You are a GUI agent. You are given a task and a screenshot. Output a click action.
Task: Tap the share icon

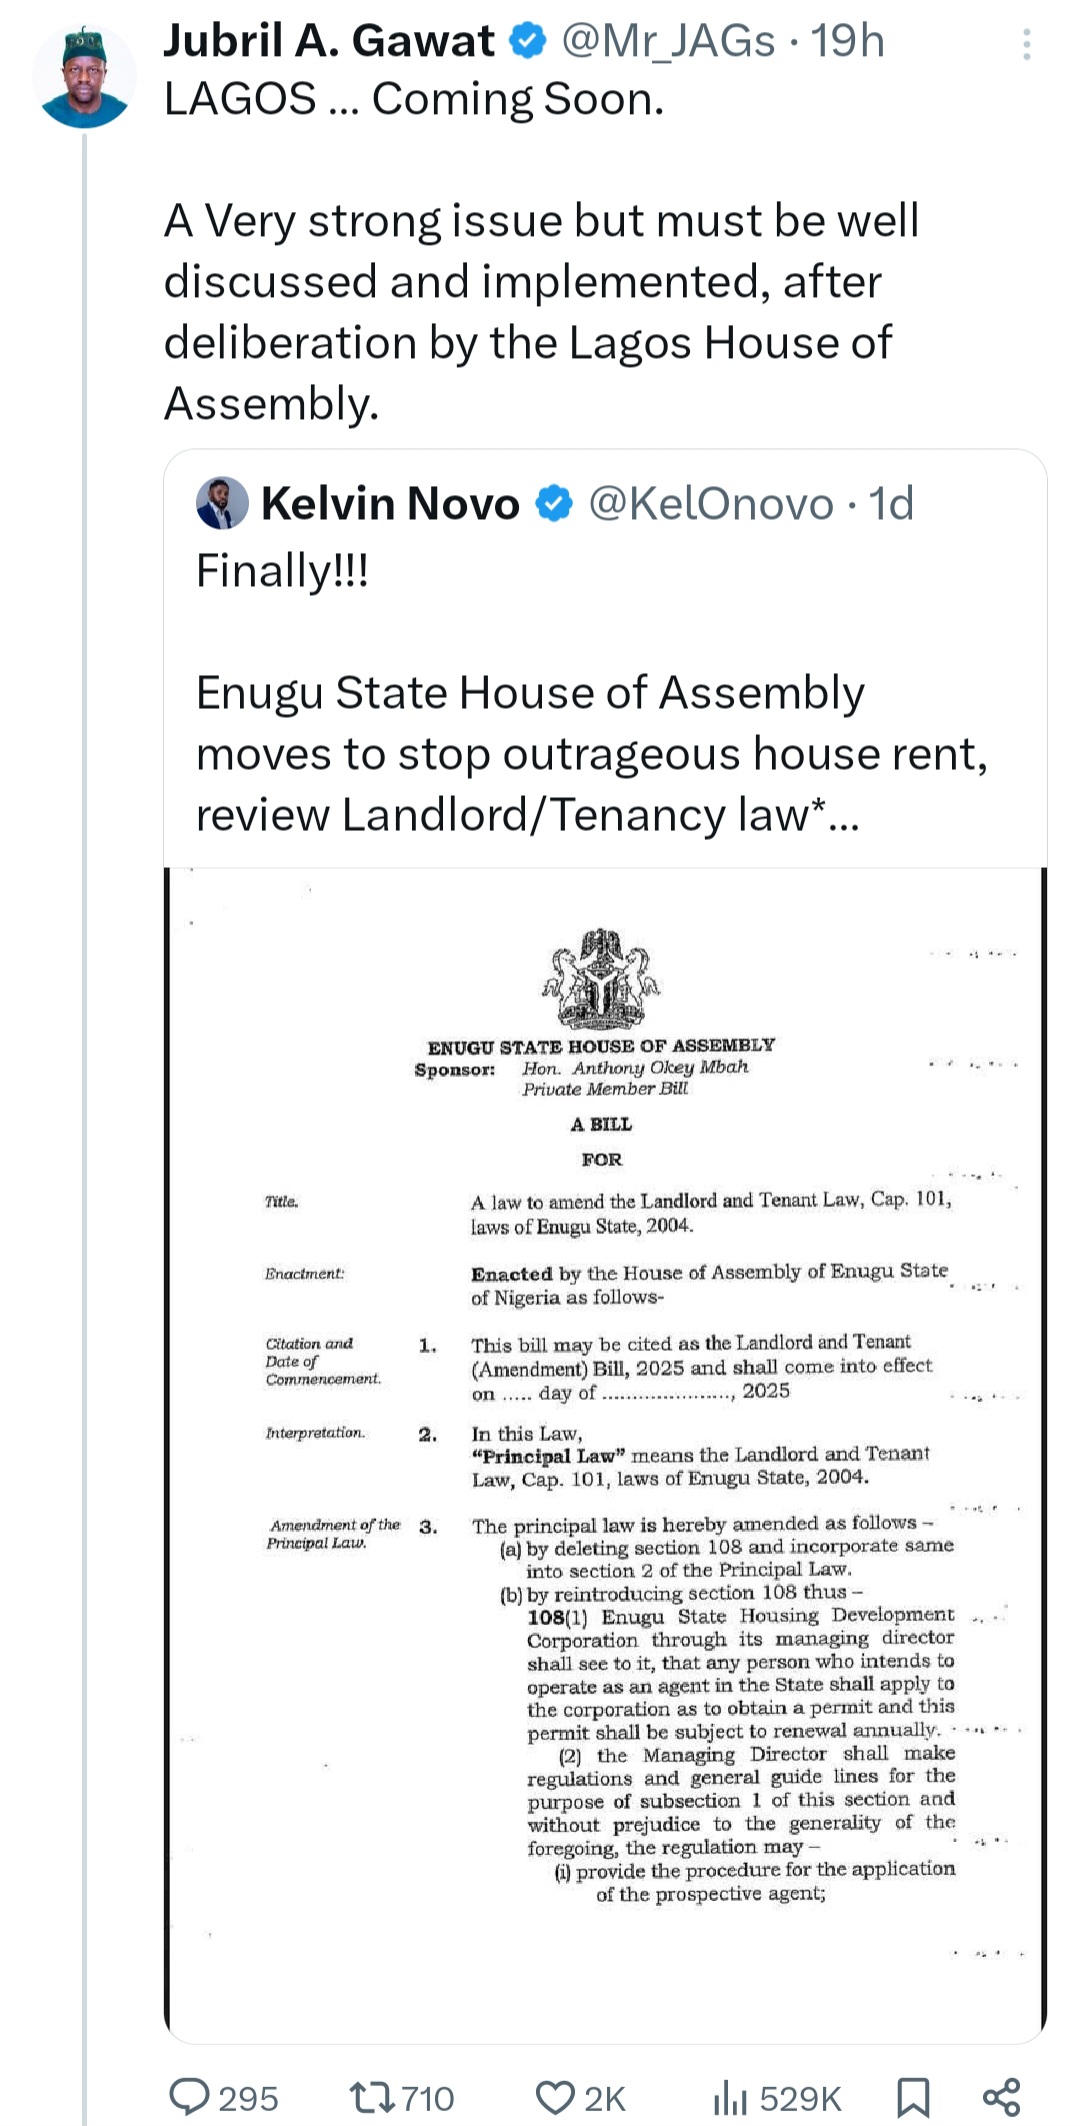point(1001,2095)
